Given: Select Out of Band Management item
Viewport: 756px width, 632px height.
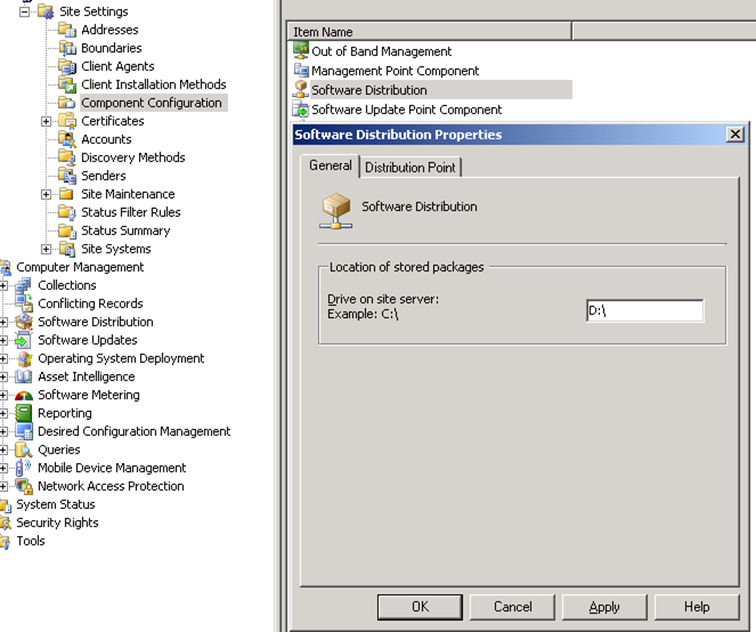Looking at the screenshot, I should tap(381, 51).
